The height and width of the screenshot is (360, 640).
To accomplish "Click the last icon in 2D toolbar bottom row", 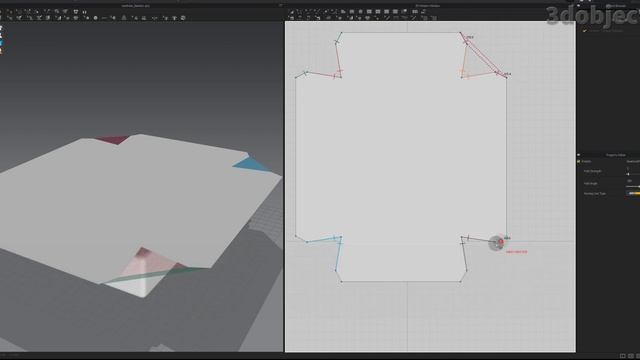I will point(433,18).
